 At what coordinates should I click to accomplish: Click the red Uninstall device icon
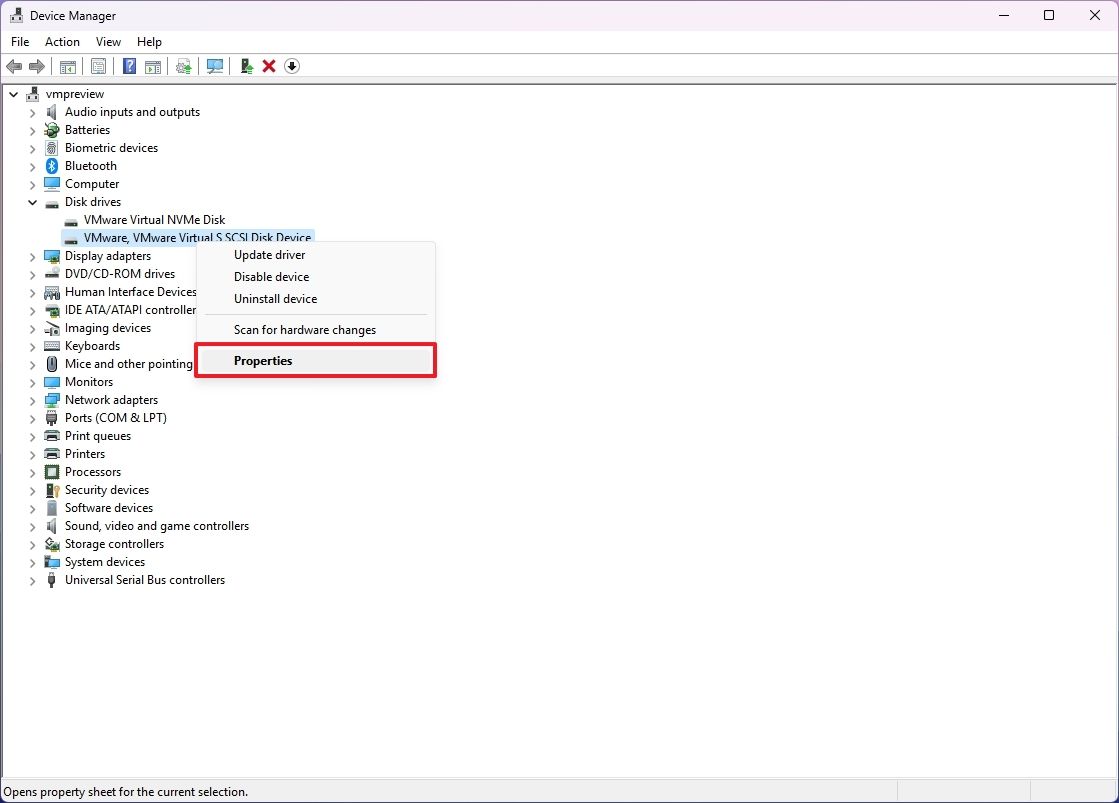(268, 66)
